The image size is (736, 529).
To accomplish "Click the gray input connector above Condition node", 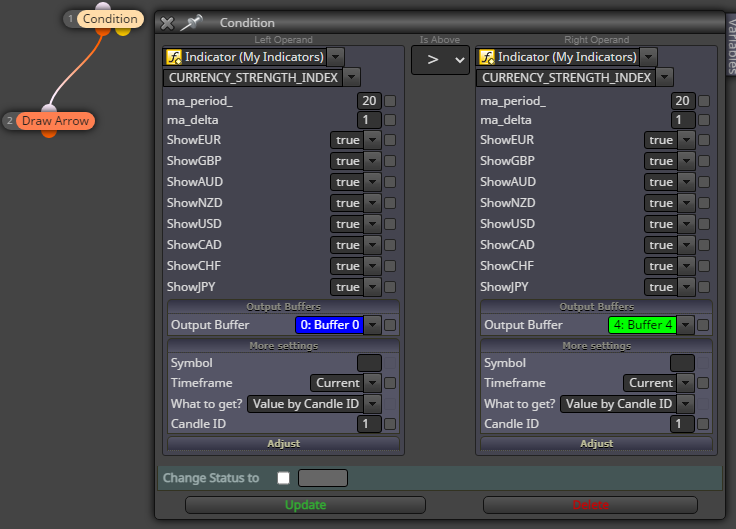I will tap(103, 7).
